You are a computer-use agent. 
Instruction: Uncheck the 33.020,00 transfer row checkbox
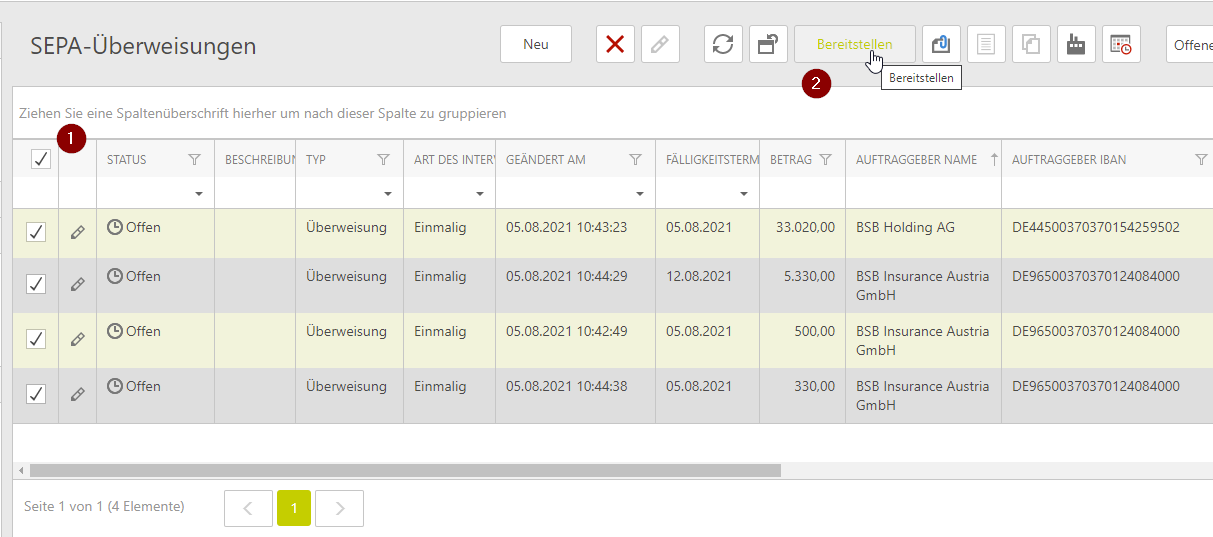[36, 232]
